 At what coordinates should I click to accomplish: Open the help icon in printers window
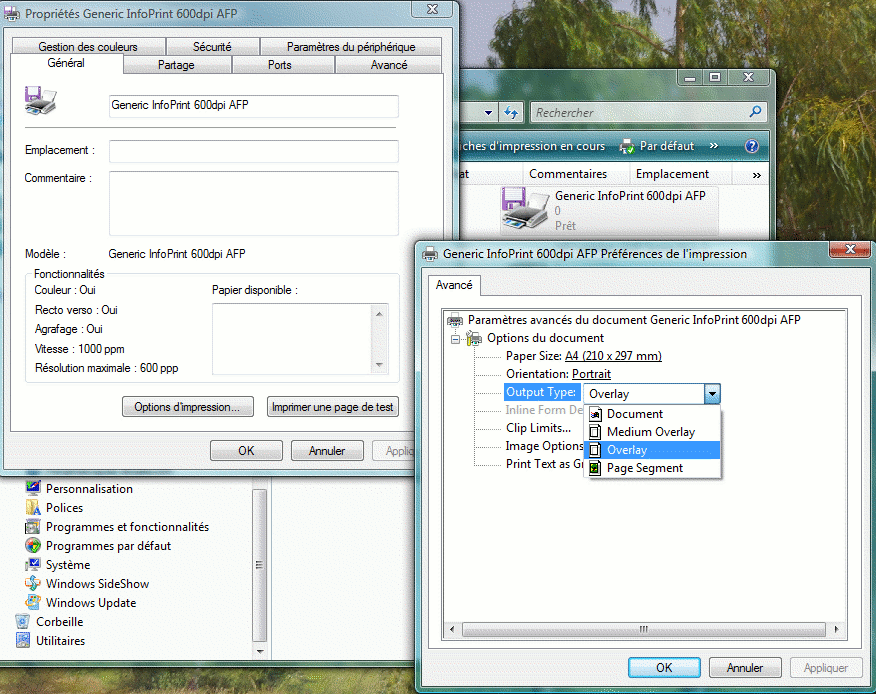click(x=752, y=146)
